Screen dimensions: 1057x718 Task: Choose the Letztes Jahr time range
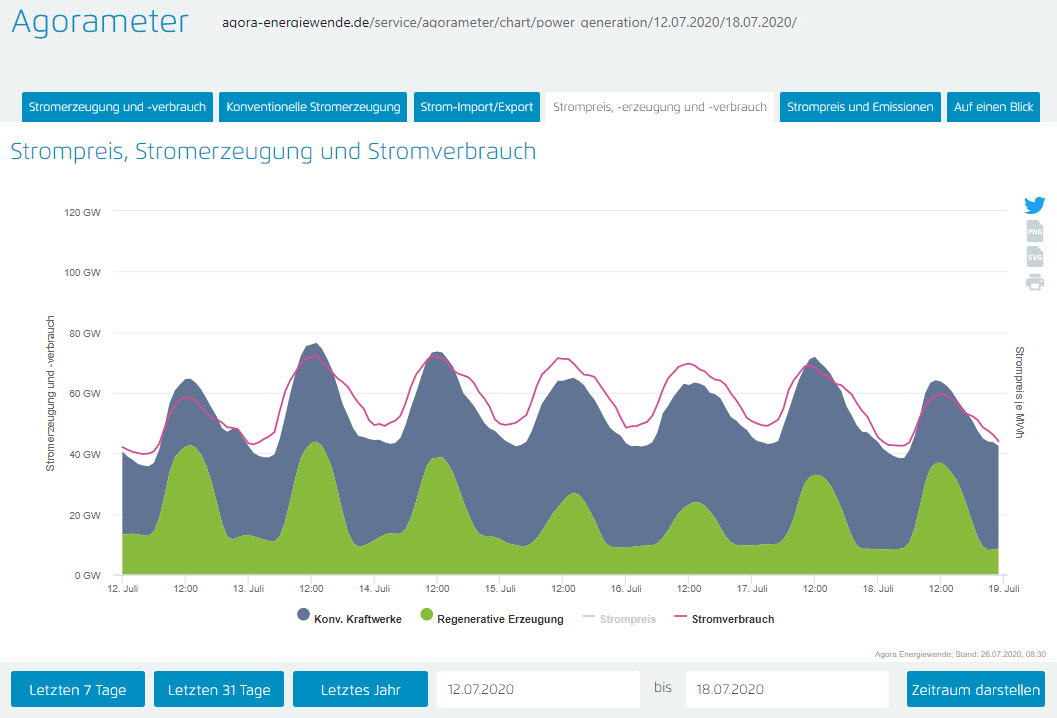360,690
